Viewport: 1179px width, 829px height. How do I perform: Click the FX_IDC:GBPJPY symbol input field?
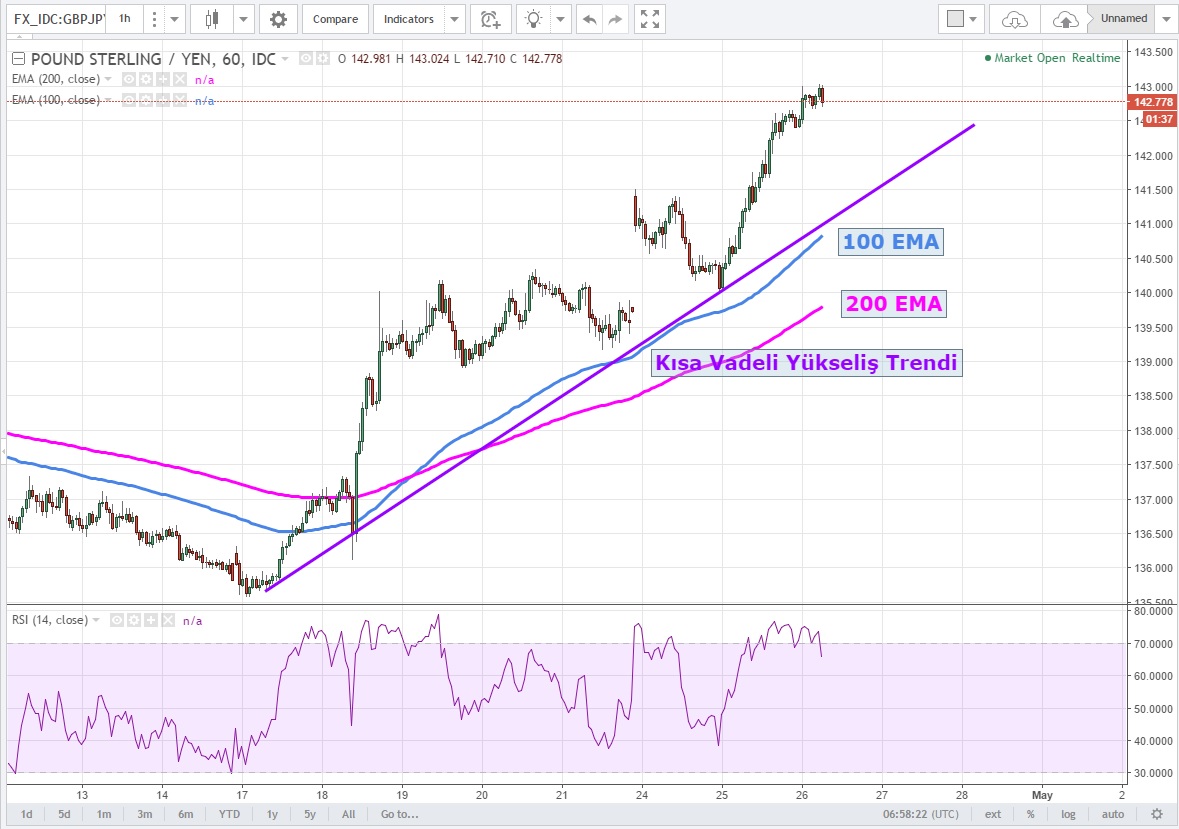tap(53, 19)
